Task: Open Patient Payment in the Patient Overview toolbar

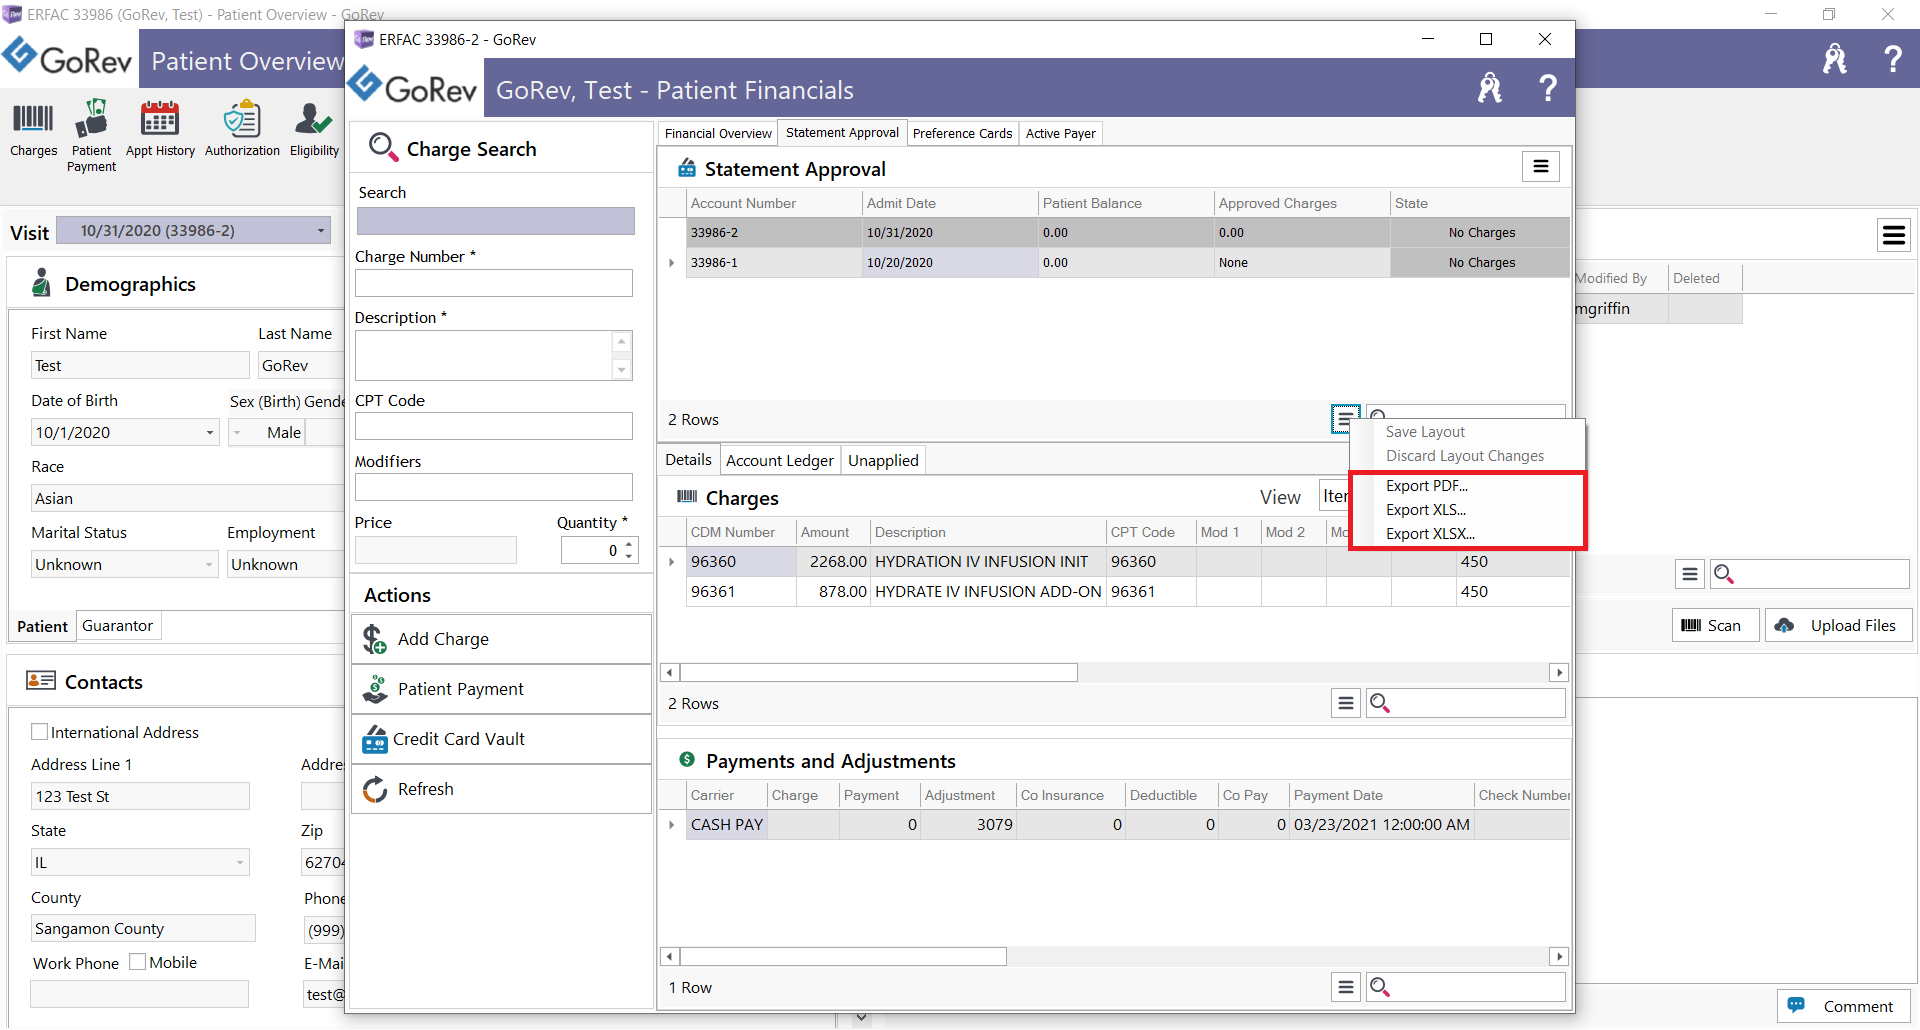Action: (x=91, y=136)
